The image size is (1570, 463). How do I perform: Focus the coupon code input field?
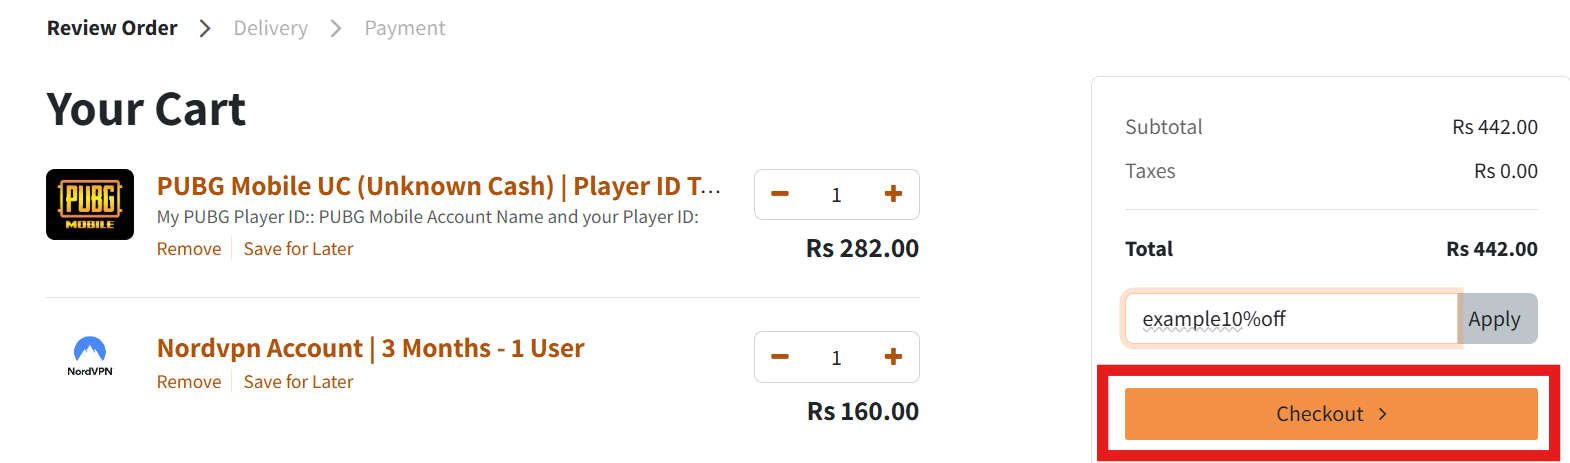click(x=1291, y=319)
